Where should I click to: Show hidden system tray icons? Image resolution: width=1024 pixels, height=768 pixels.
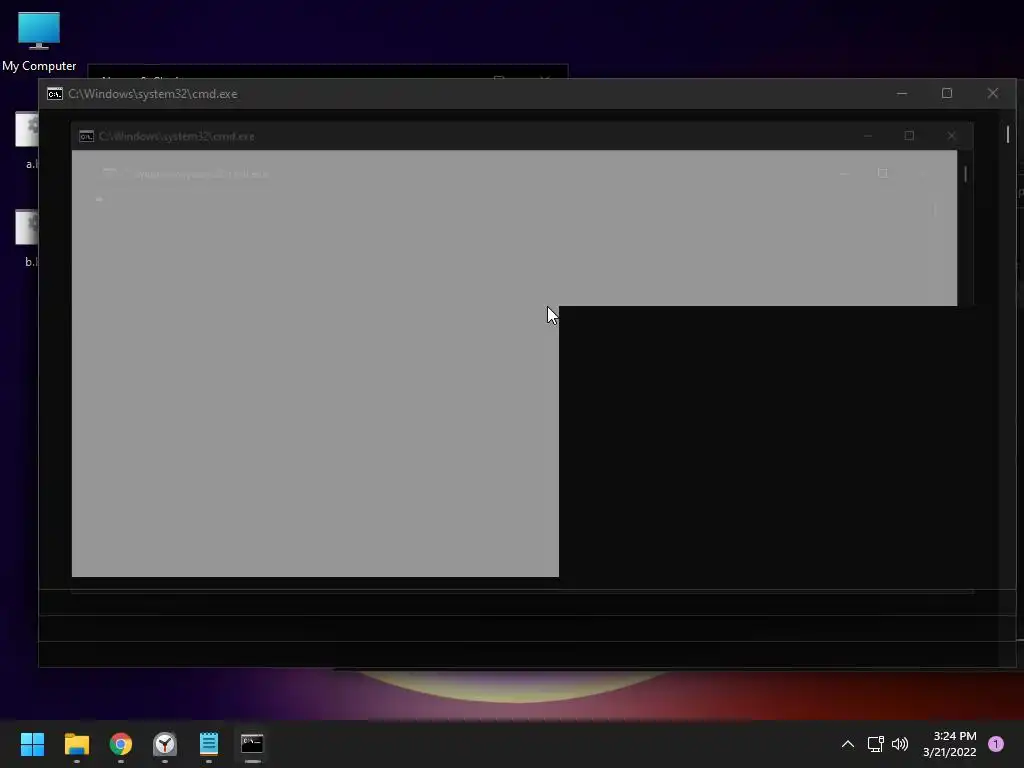(x=848, y=744)
